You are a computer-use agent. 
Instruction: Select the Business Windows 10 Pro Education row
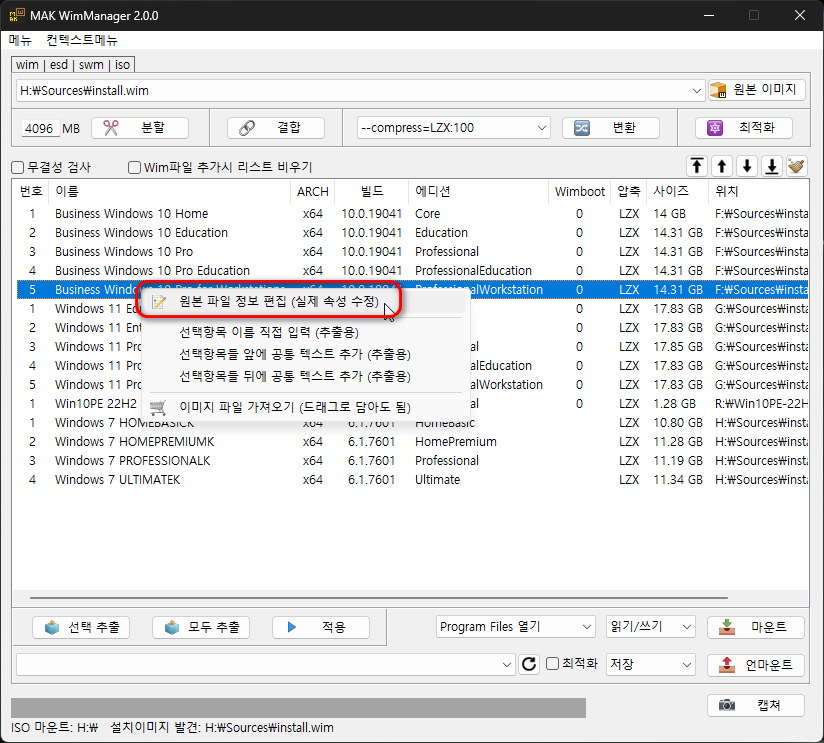tap(413, 271)
